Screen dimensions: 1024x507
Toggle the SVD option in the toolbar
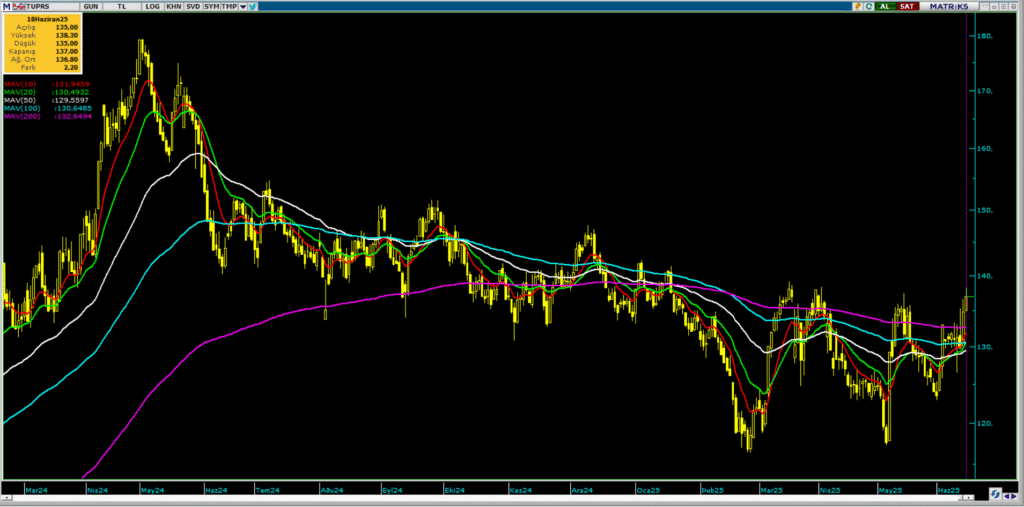(x=191, y=6)
